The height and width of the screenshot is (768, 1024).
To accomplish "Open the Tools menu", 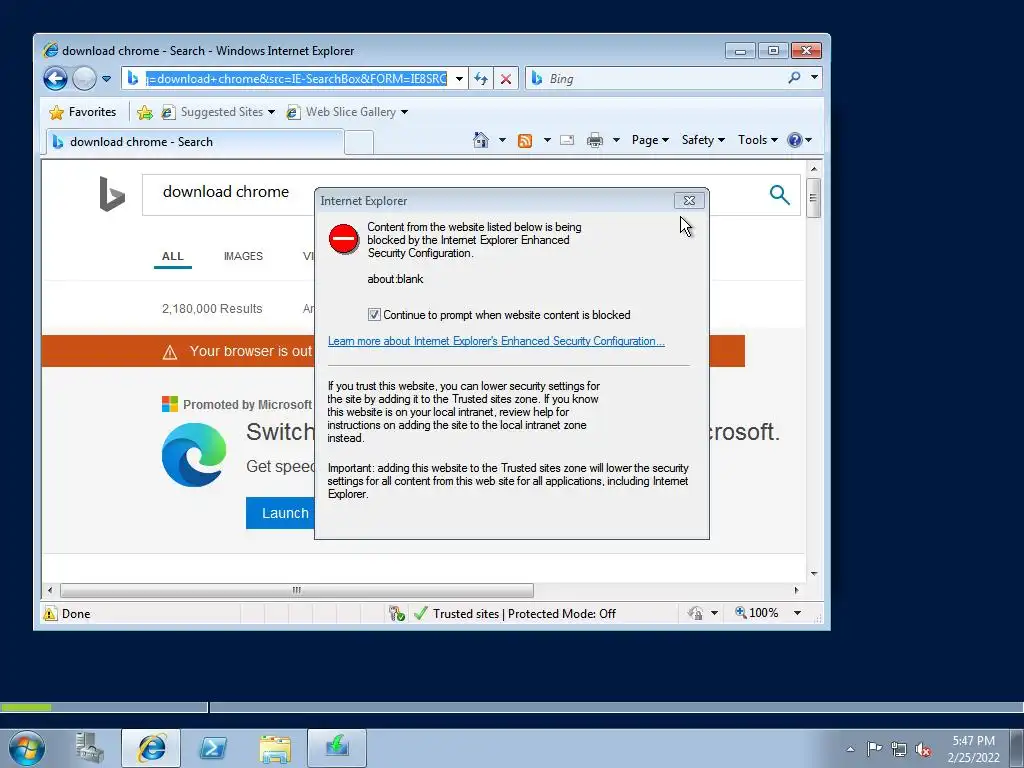I will pyautogui.click(x=758, y=140).
